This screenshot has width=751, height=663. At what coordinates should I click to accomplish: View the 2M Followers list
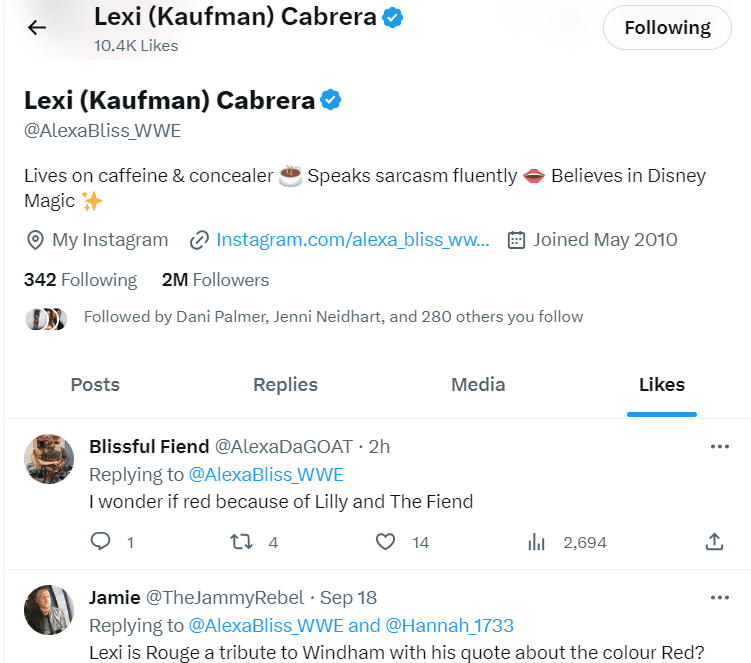pos(215,280)
